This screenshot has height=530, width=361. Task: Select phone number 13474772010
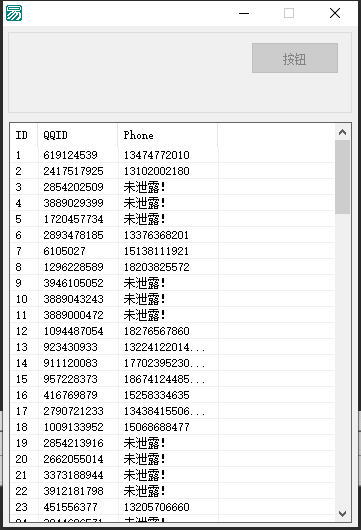(x=157, y=155)
